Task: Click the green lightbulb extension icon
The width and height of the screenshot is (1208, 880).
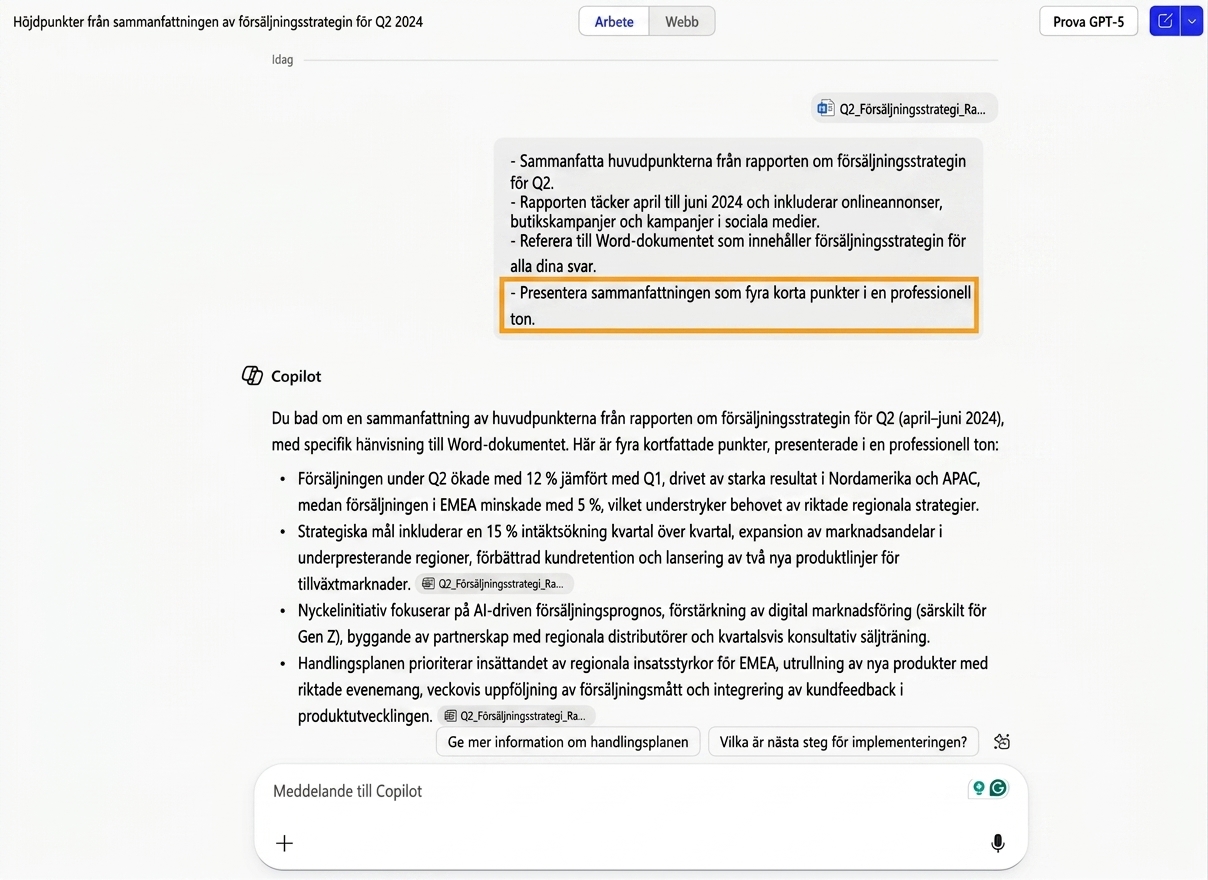Action: point(979,788)
